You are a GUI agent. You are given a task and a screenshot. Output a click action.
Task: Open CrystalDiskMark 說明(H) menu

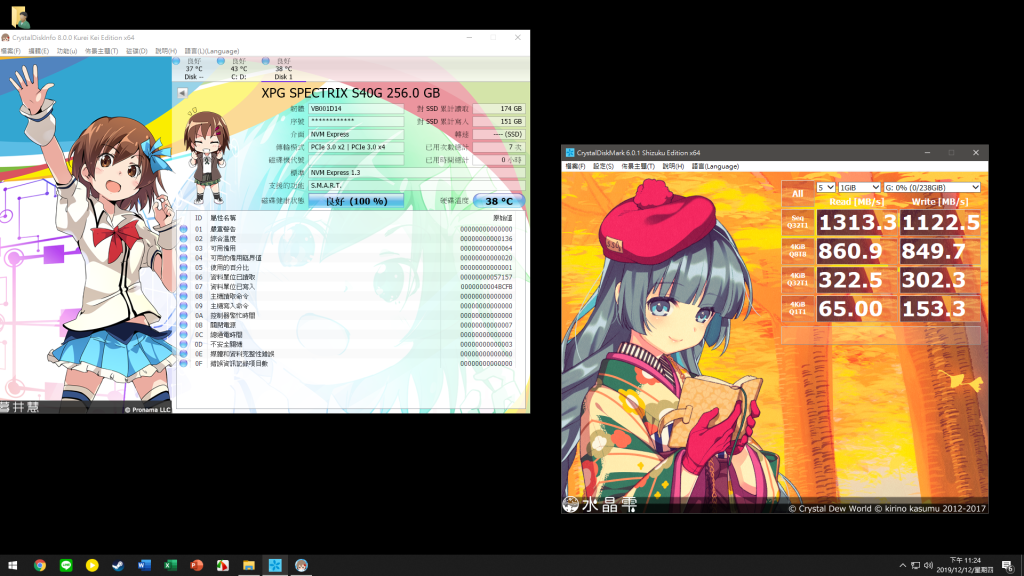point(673,167)
